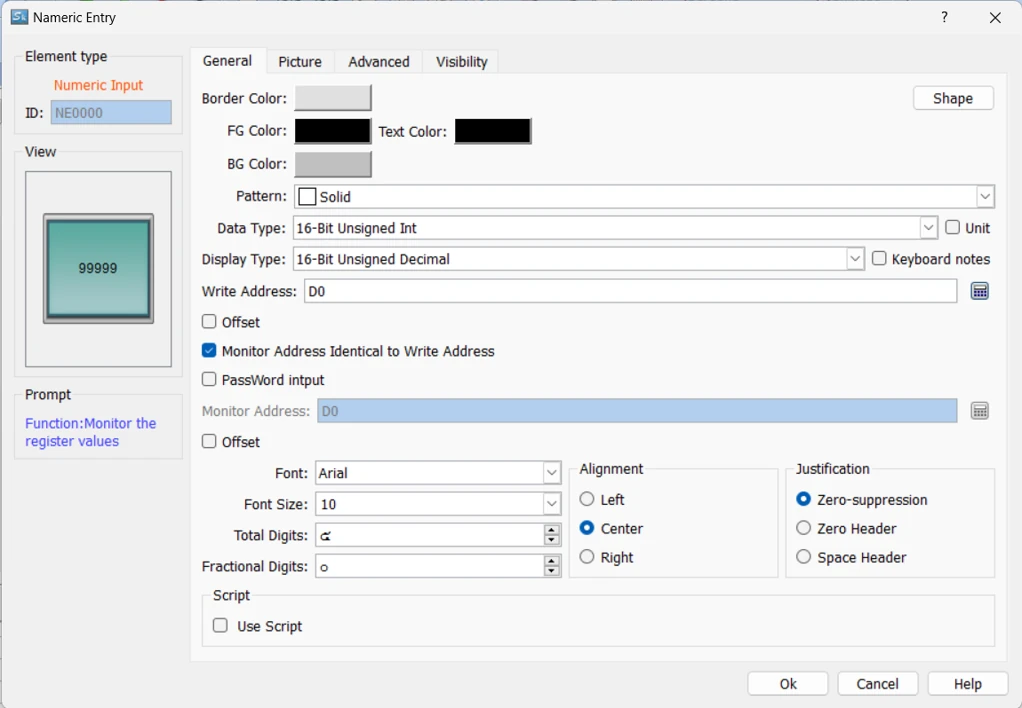Screen dimensions: 1022x708
Task: Click the Fractional Digits spinner arrows
Action: [551, 566]
